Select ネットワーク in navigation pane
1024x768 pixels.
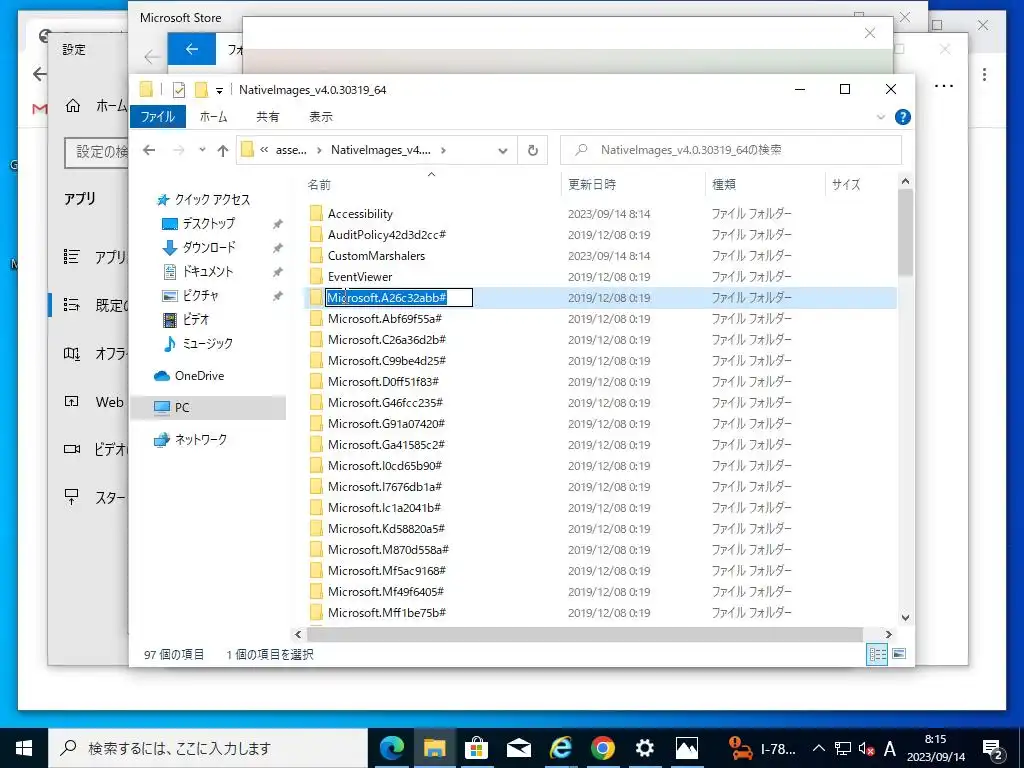pos(200,440)
